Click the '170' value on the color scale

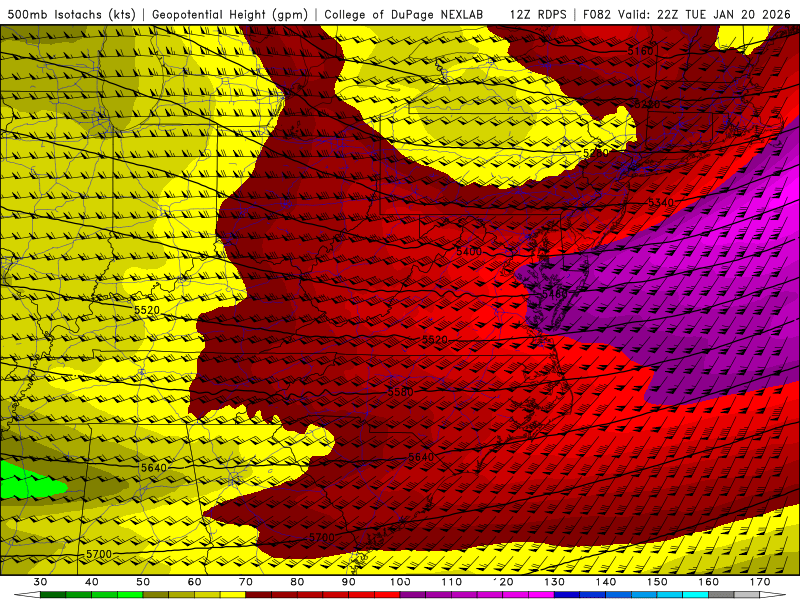click(760, 582)
